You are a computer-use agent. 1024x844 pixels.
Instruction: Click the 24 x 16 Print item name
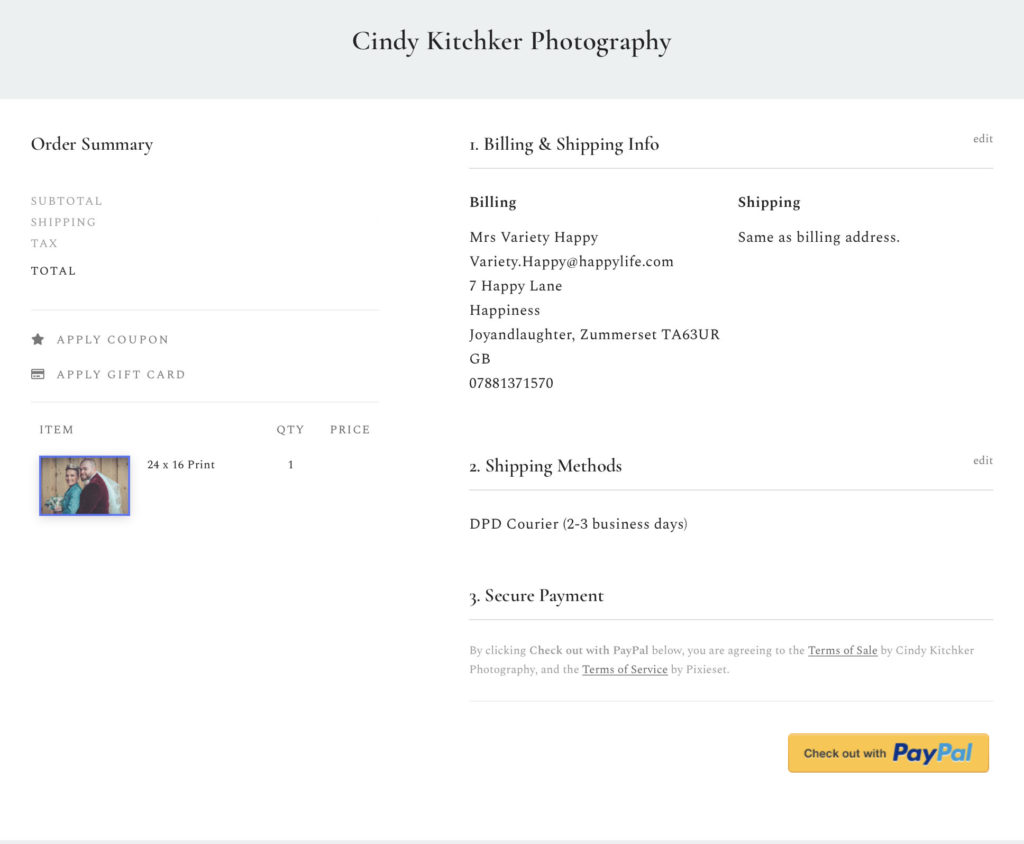click(181, 465)
